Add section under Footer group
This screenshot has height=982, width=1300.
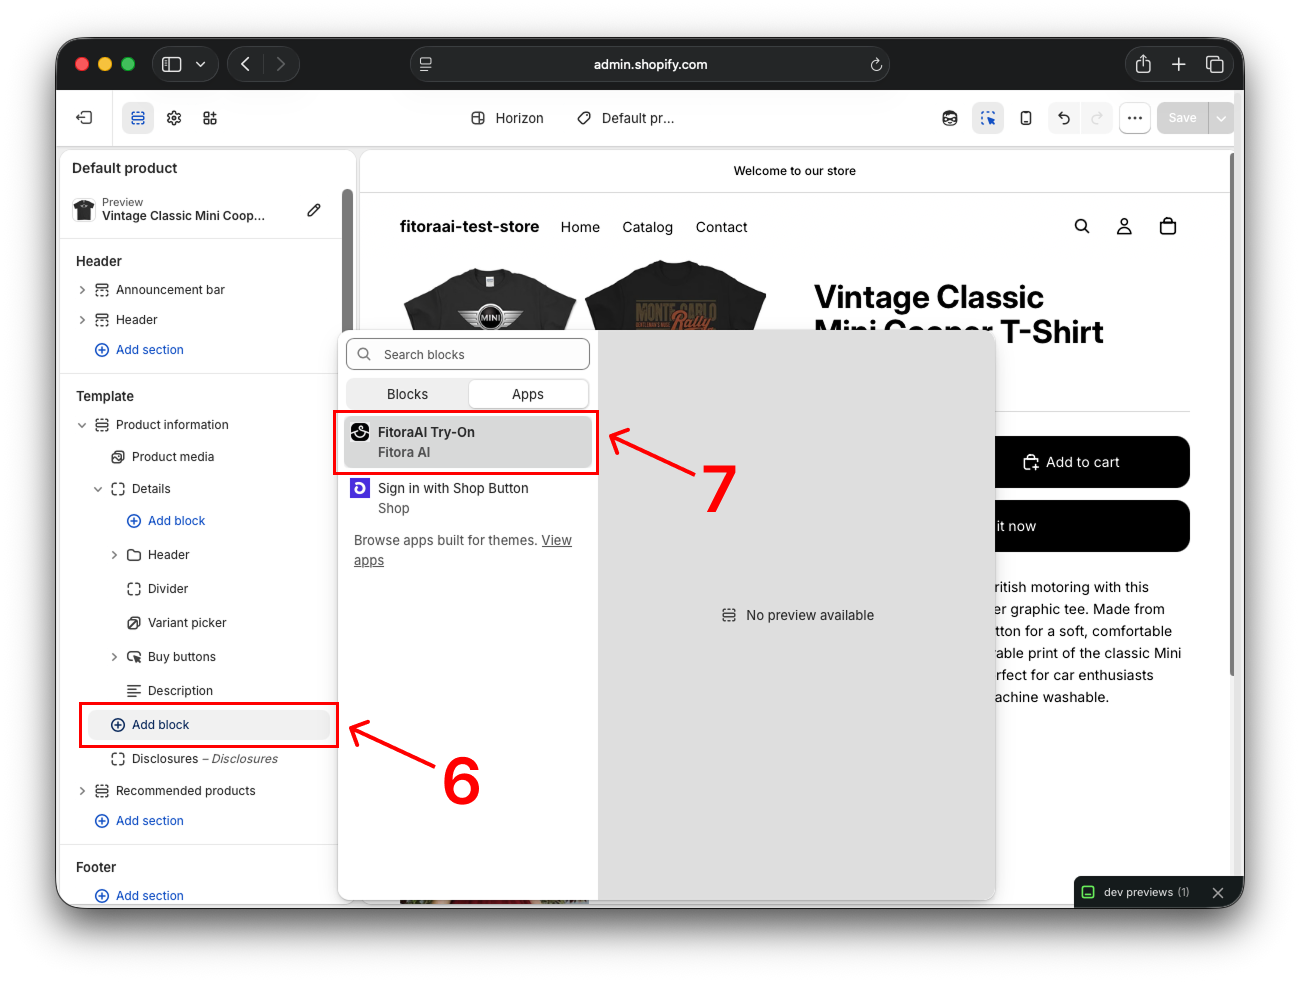pyautogui.click(x=139, y=896)
